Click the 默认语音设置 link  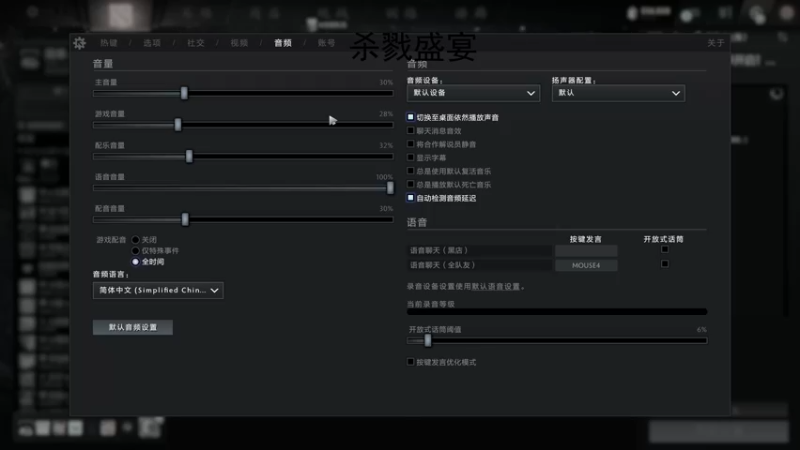point(495,287)
